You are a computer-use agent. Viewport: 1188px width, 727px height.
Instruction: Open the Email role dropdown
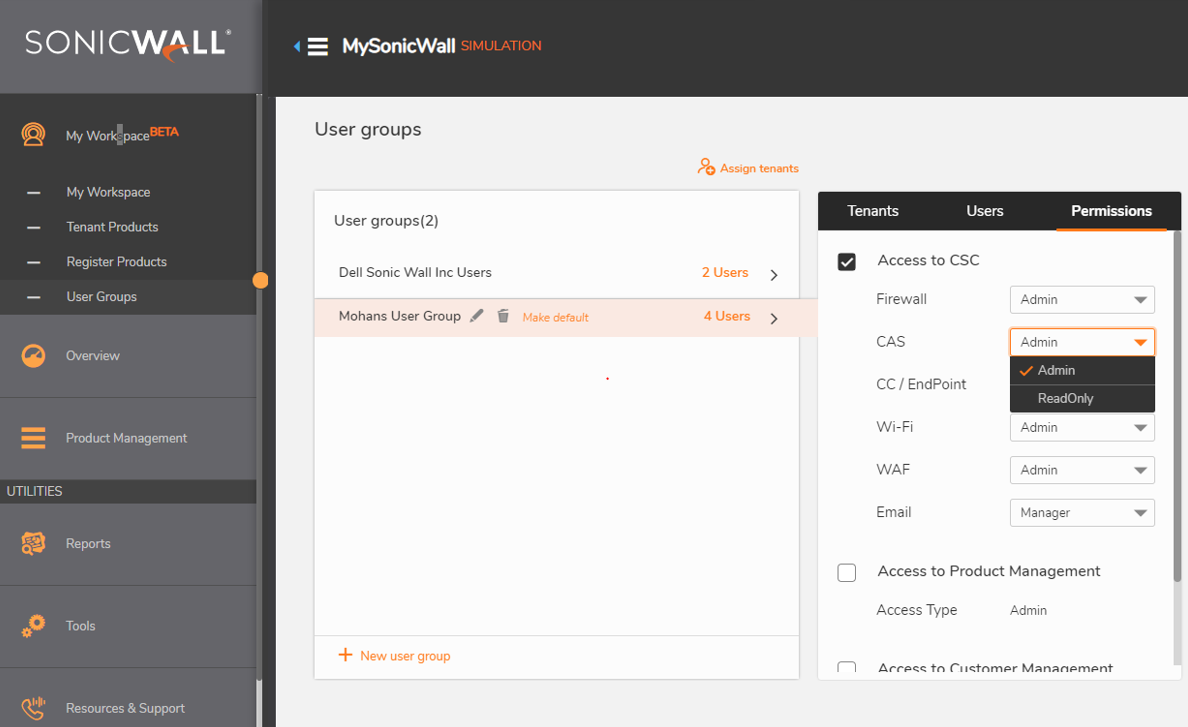pyautogui.click(x=1082, y=512)
